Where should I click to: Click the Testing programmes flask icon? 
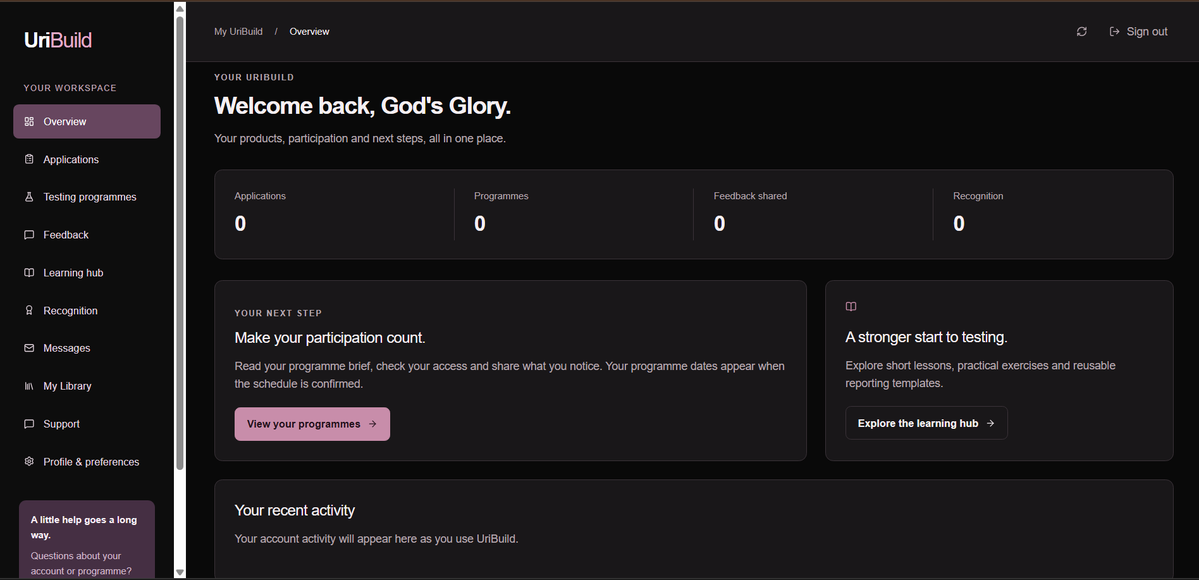(x=29, y=197)
